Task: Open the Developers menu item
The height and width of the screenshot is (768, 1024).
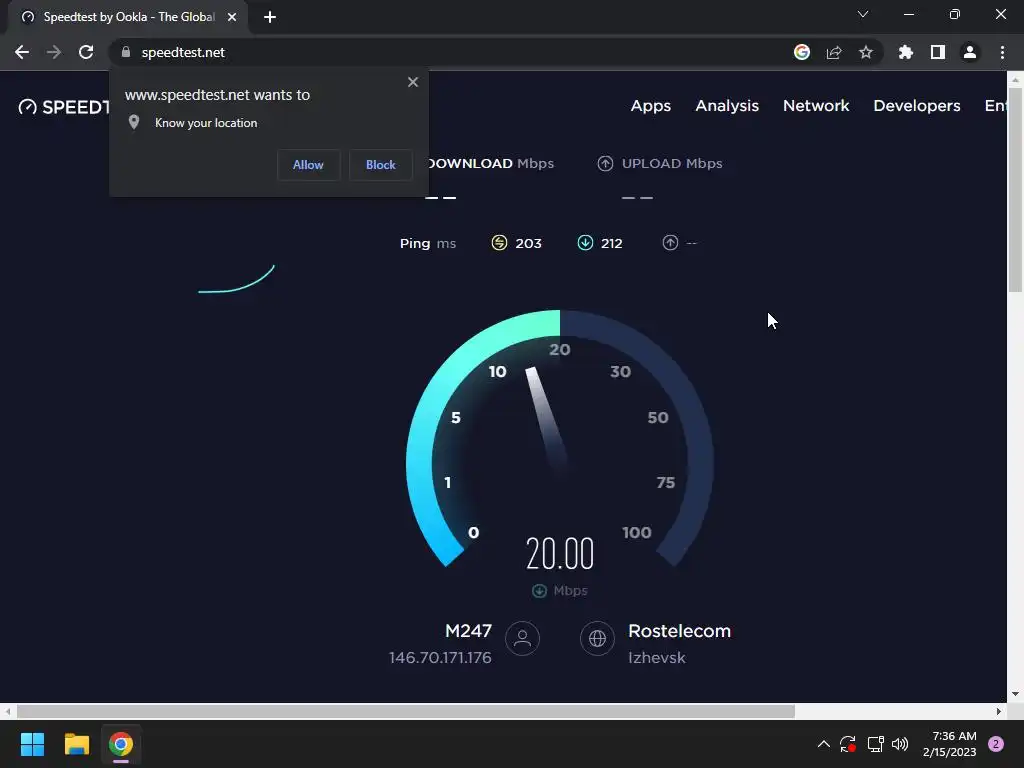Action: coord(917,106)
